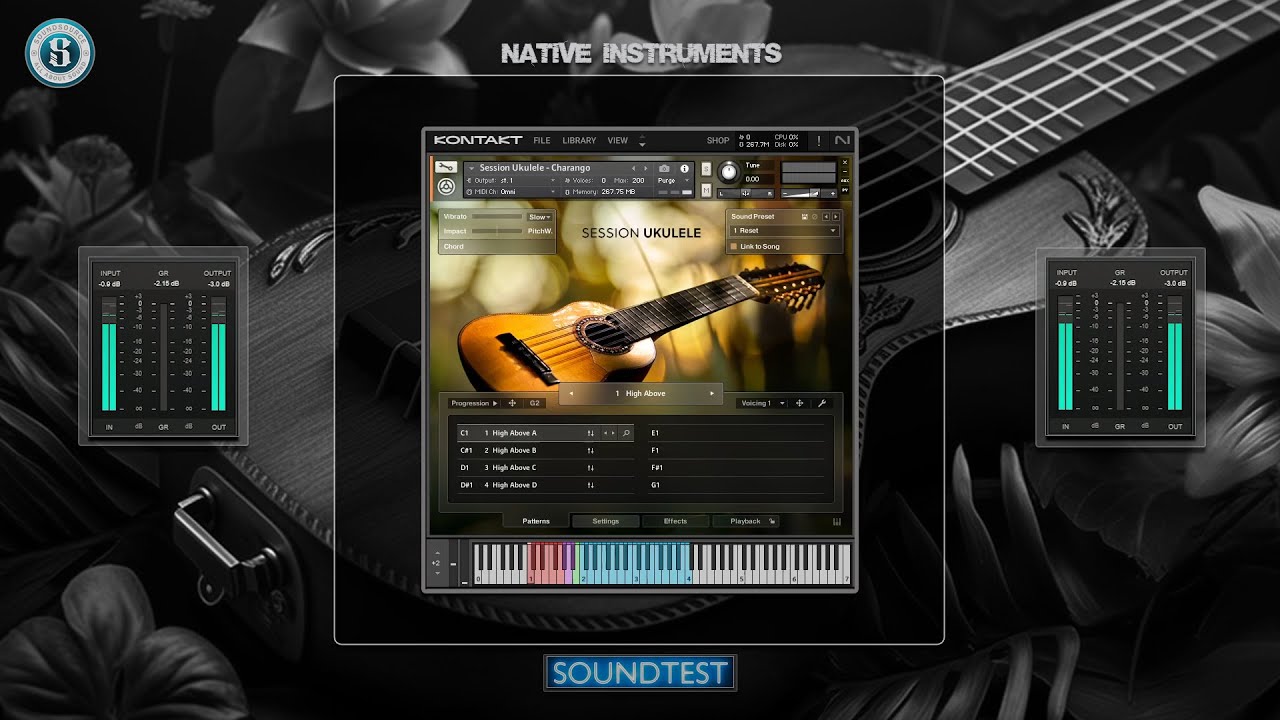Click the move icon beside Voicing 1

point(799,403)
